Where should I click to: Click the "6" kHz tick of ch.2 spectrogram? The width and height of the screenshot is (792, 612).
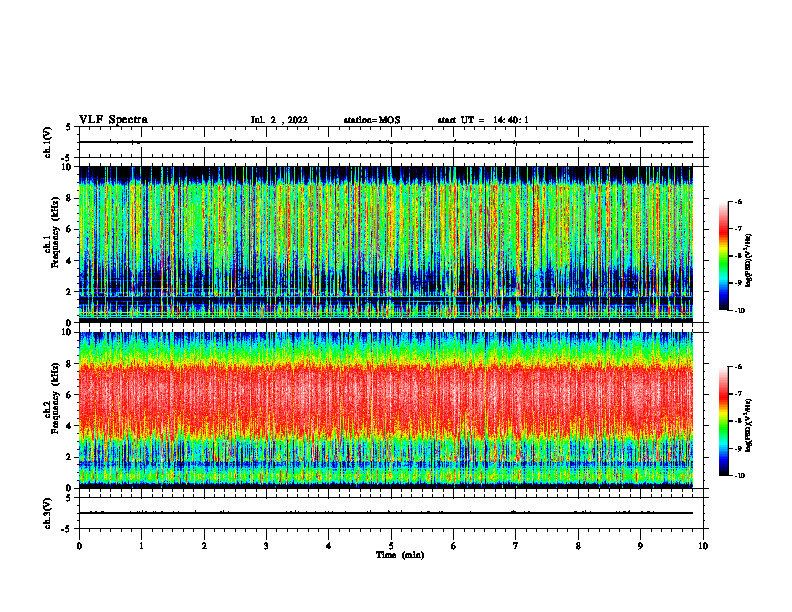coord(69,395)
